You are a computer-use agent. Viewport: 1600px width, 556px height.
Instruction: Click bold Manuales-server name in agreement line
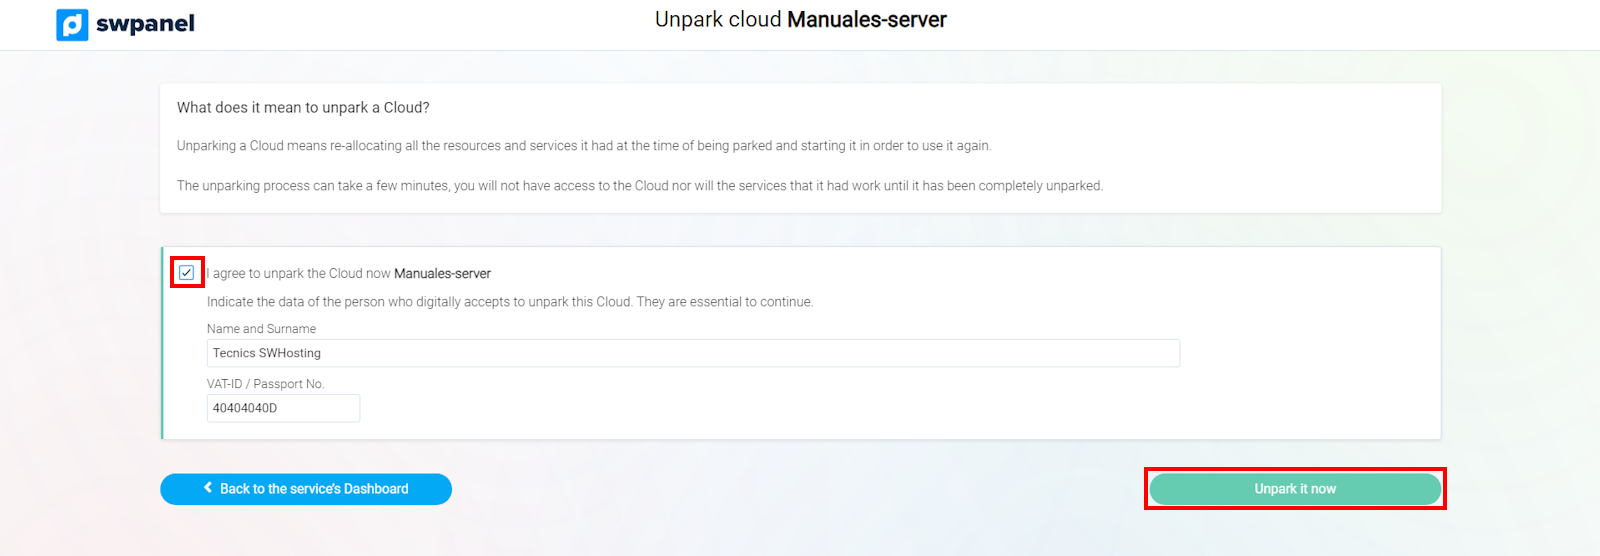tap(442, 273)
